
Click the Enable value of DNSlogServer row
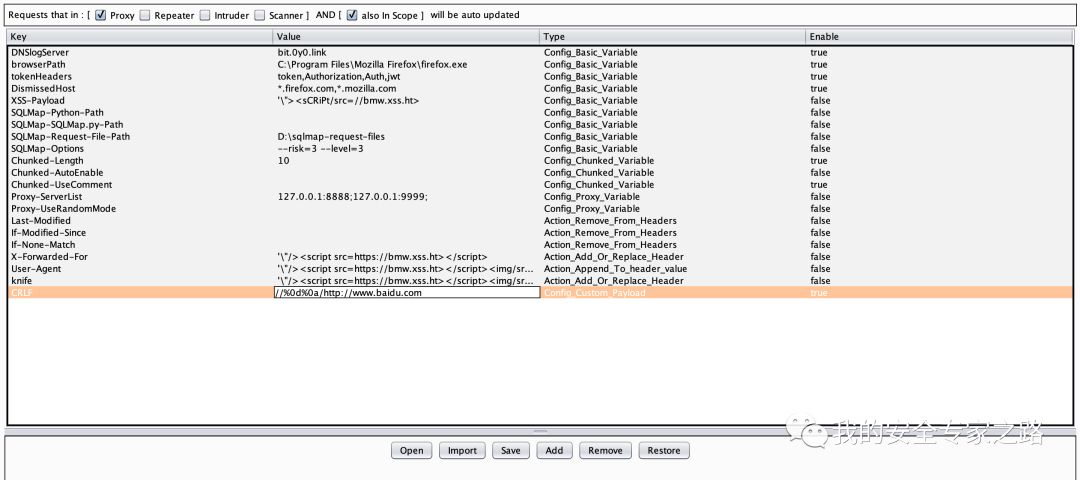(939, 52)
